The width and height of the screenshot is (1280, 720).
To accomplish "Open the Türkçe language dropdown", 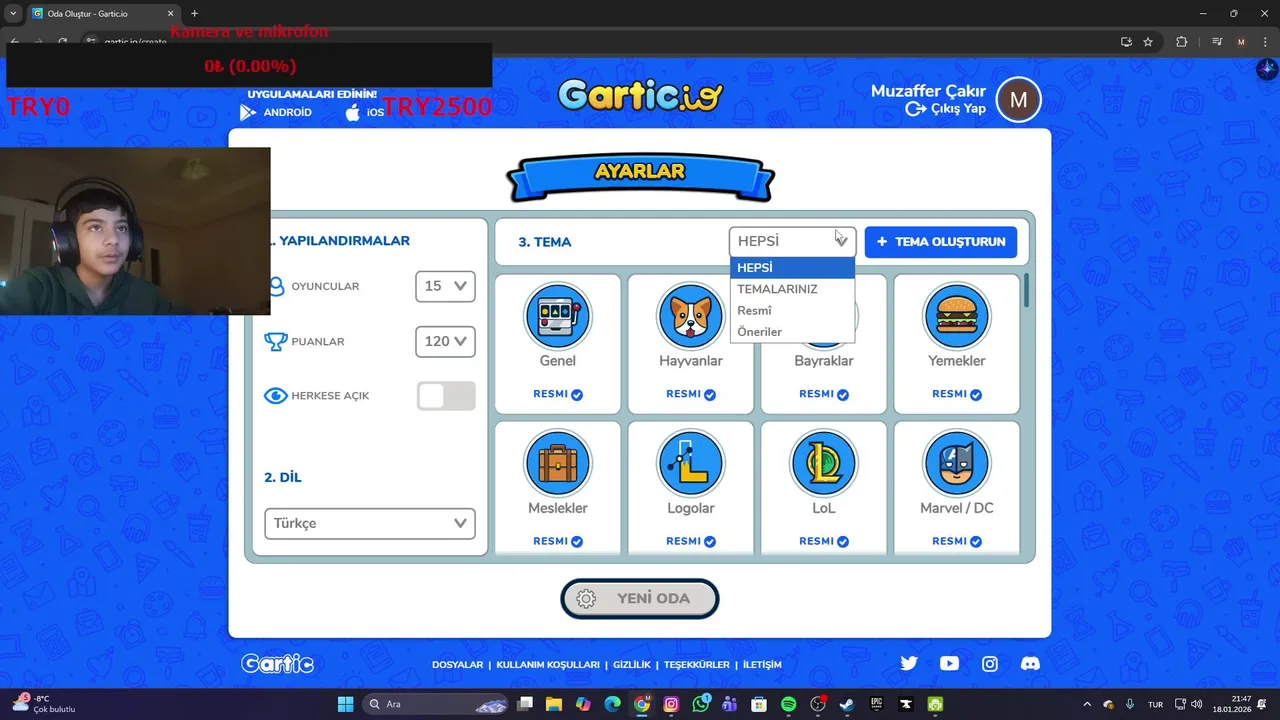I will [369, 523].
